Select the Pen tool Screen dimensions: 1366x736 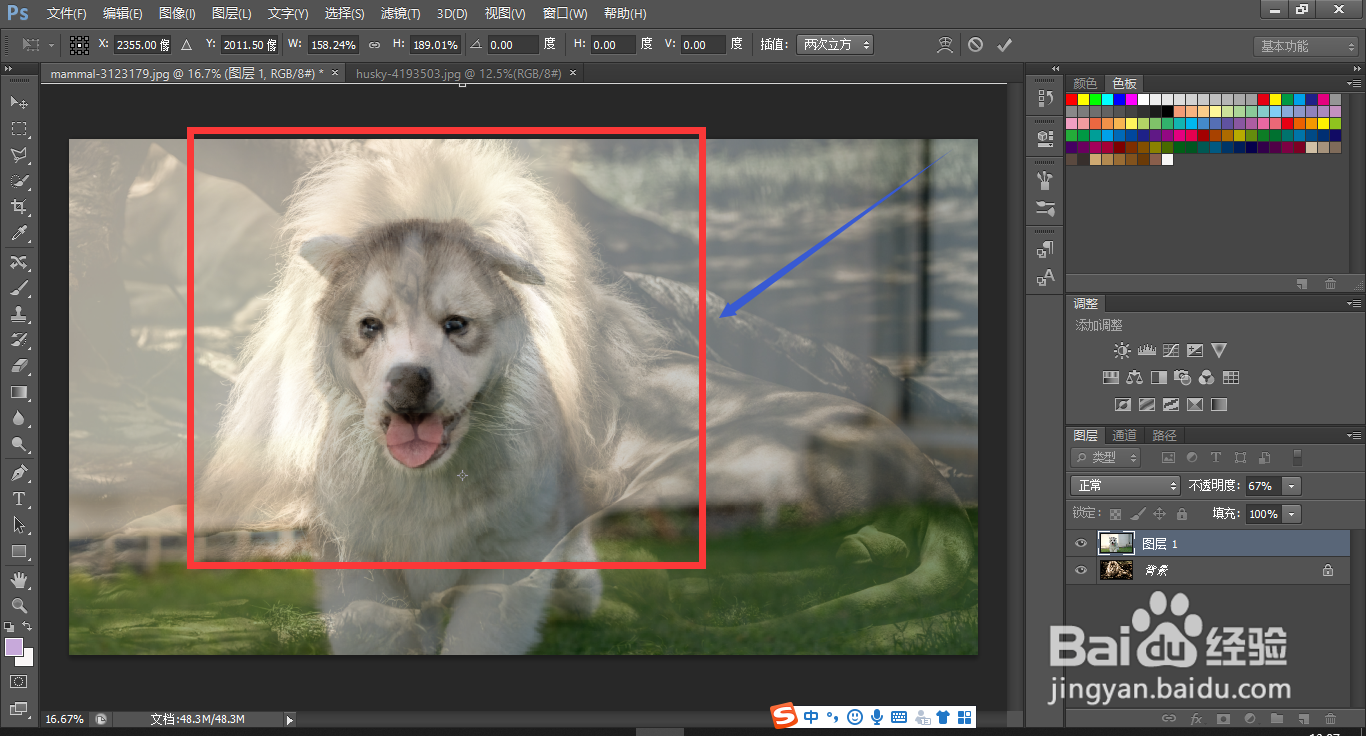(x=18, y=472)
